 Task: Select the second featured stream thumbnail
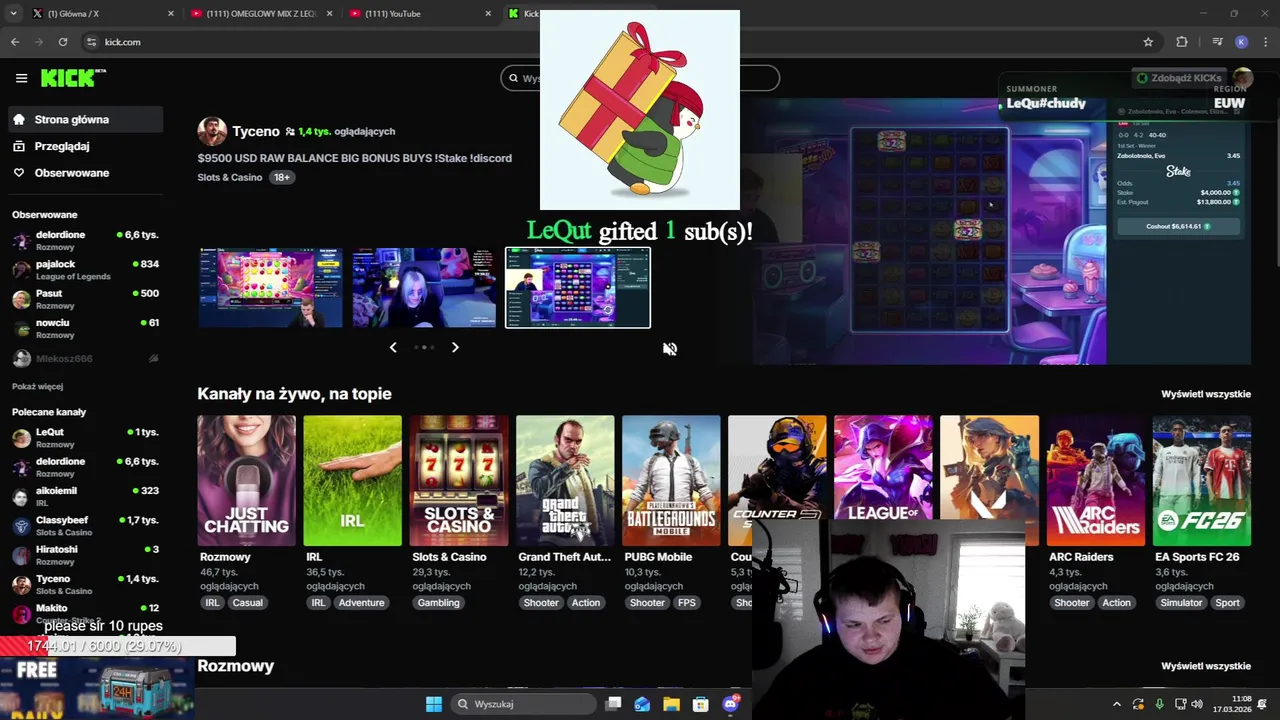[424, 288]
